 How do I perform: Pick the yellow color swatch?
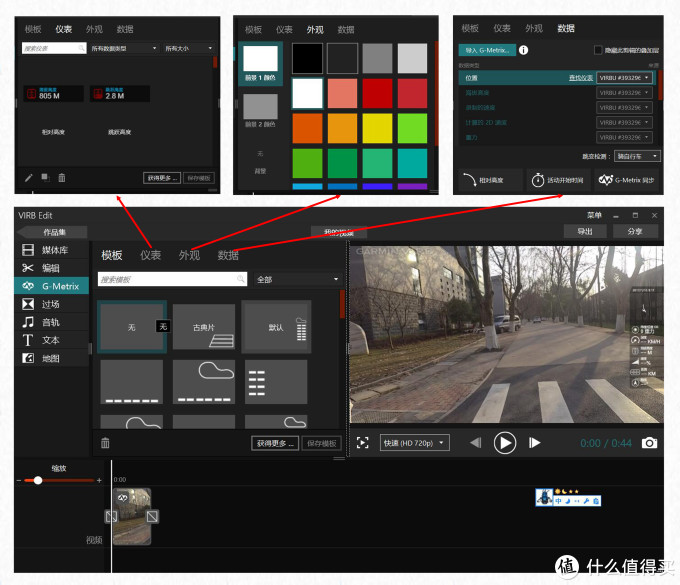coord(377,128)
